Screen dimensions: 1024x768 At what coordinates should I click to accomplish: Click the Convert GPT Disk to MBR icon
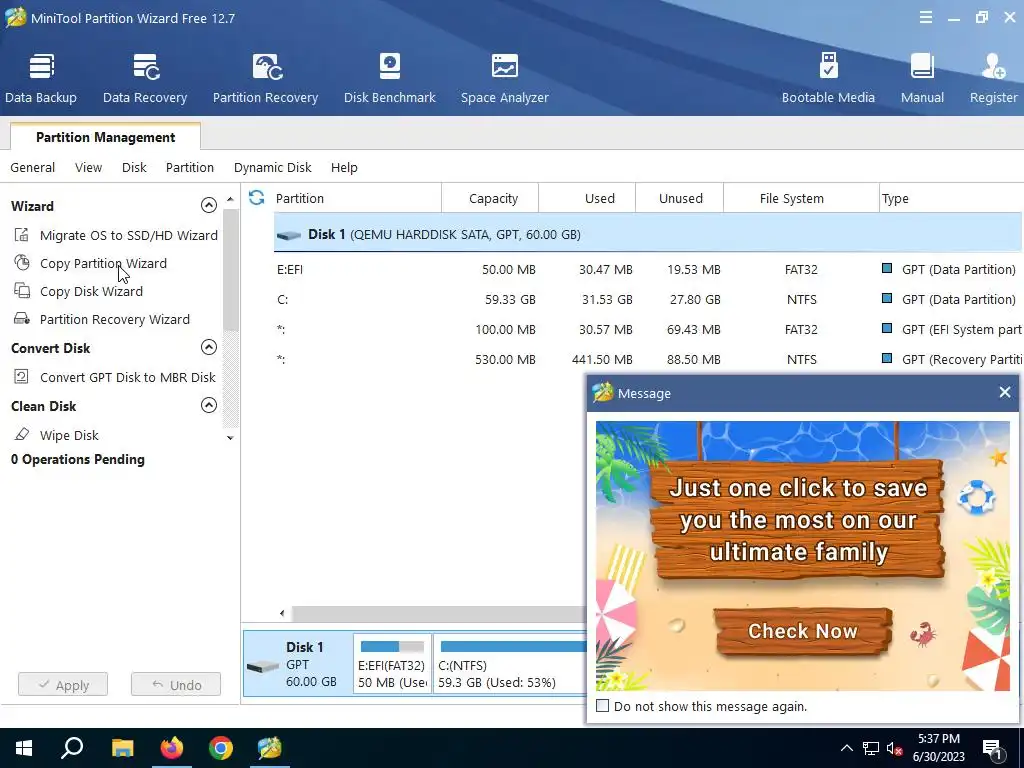pyautogui.click(x=22, y=376)
